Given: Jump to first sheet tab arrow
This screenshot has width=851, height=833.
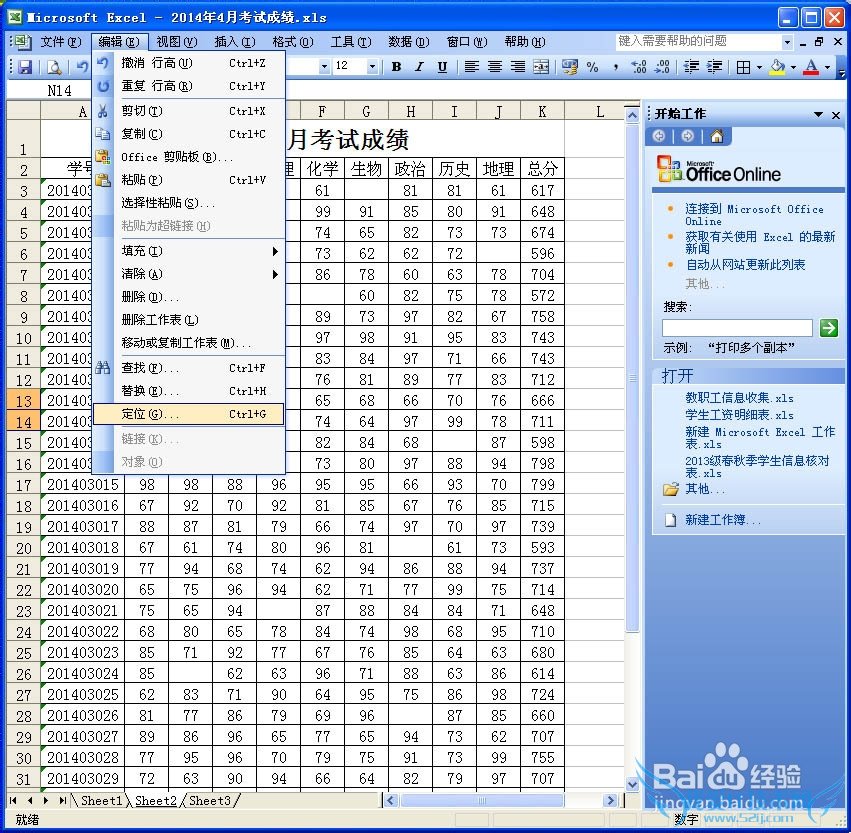Looking at the screenshot, I should point(14,800).
